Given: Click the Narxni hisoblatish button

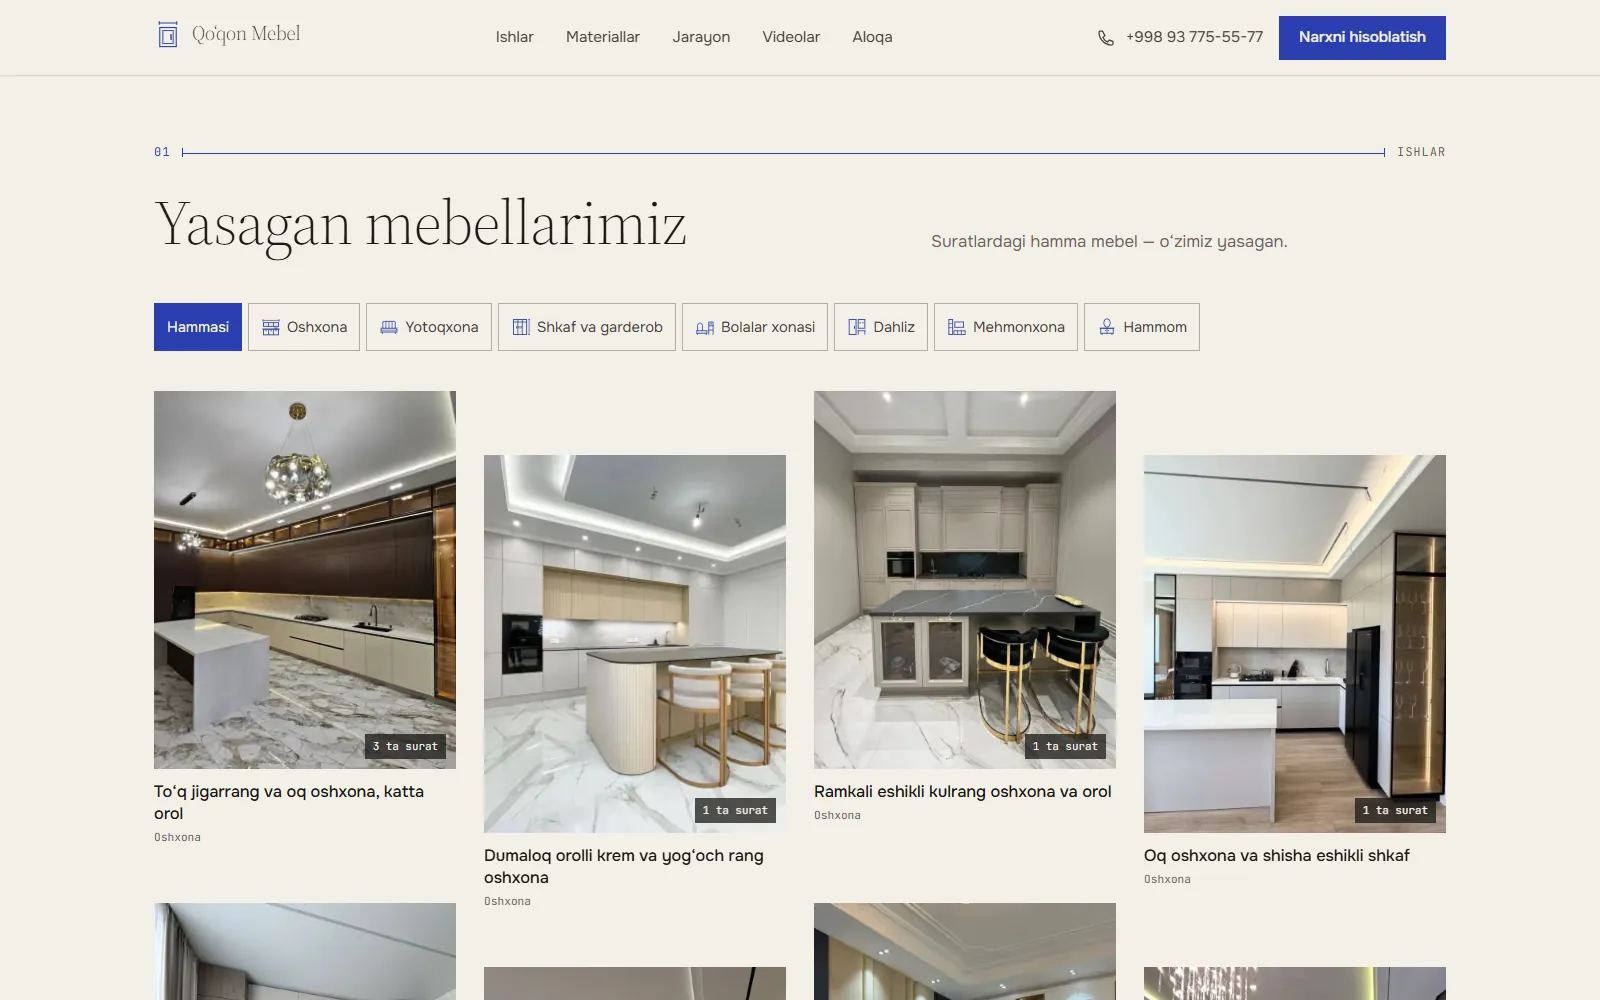Looking at the screenshot, I should [1362, 38].
